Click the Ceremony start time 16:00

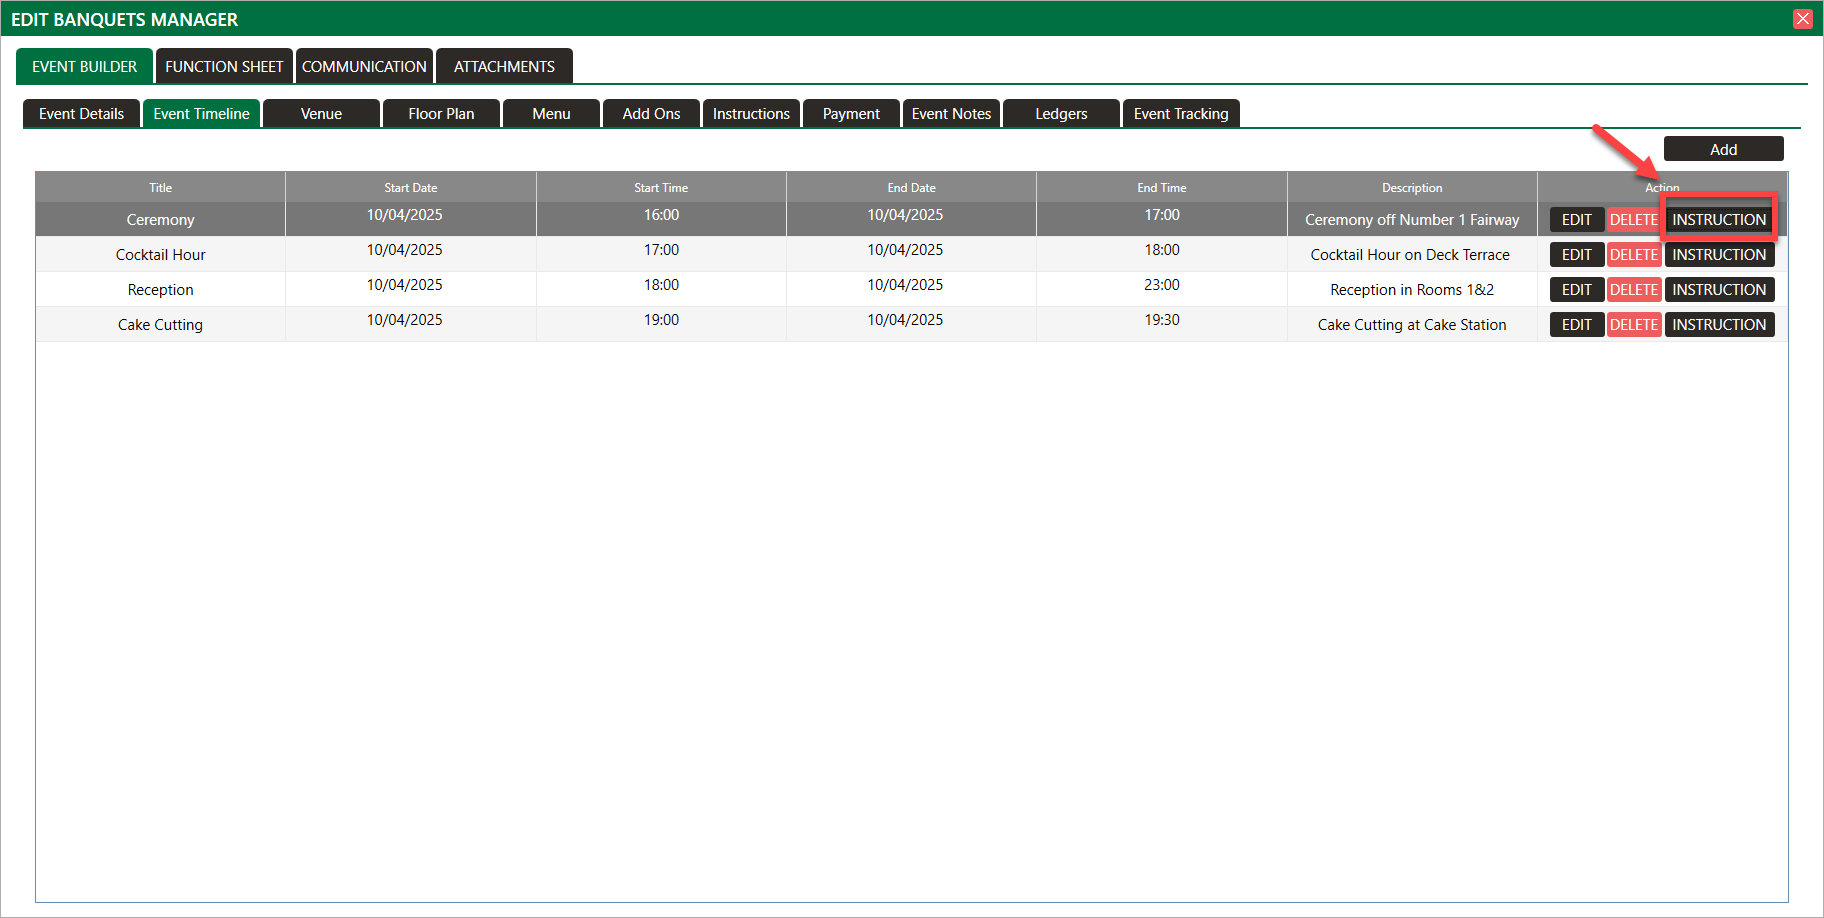tap(661, 215)
